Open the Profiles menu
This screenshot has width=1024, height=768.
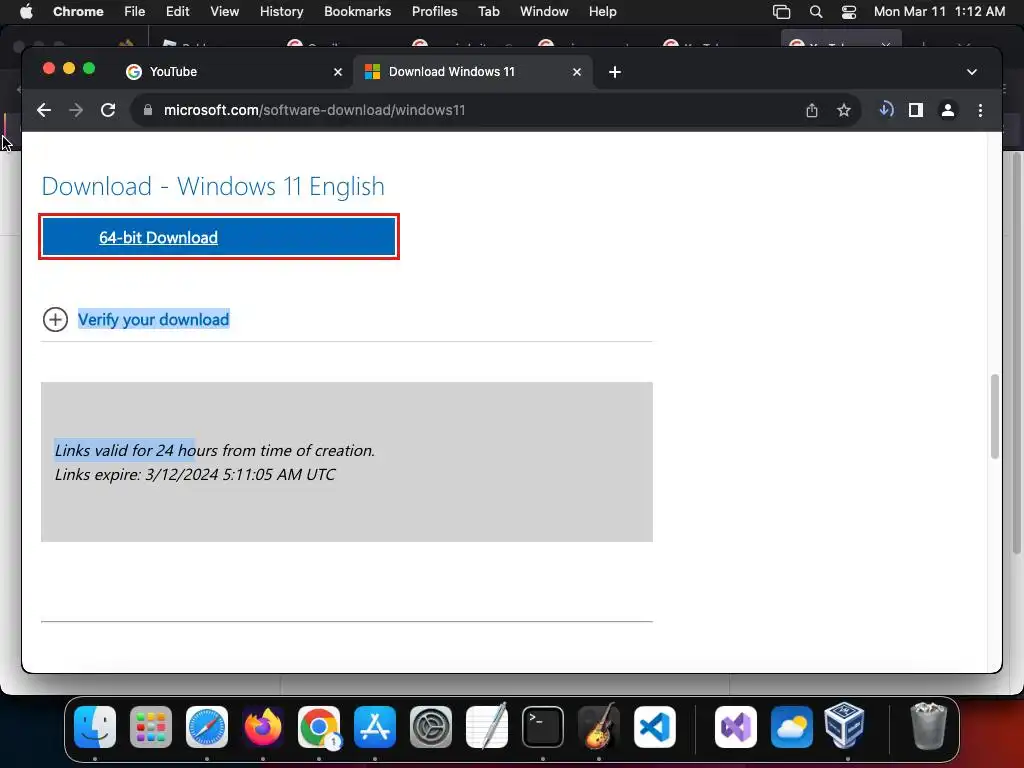(x=434, y=11)
